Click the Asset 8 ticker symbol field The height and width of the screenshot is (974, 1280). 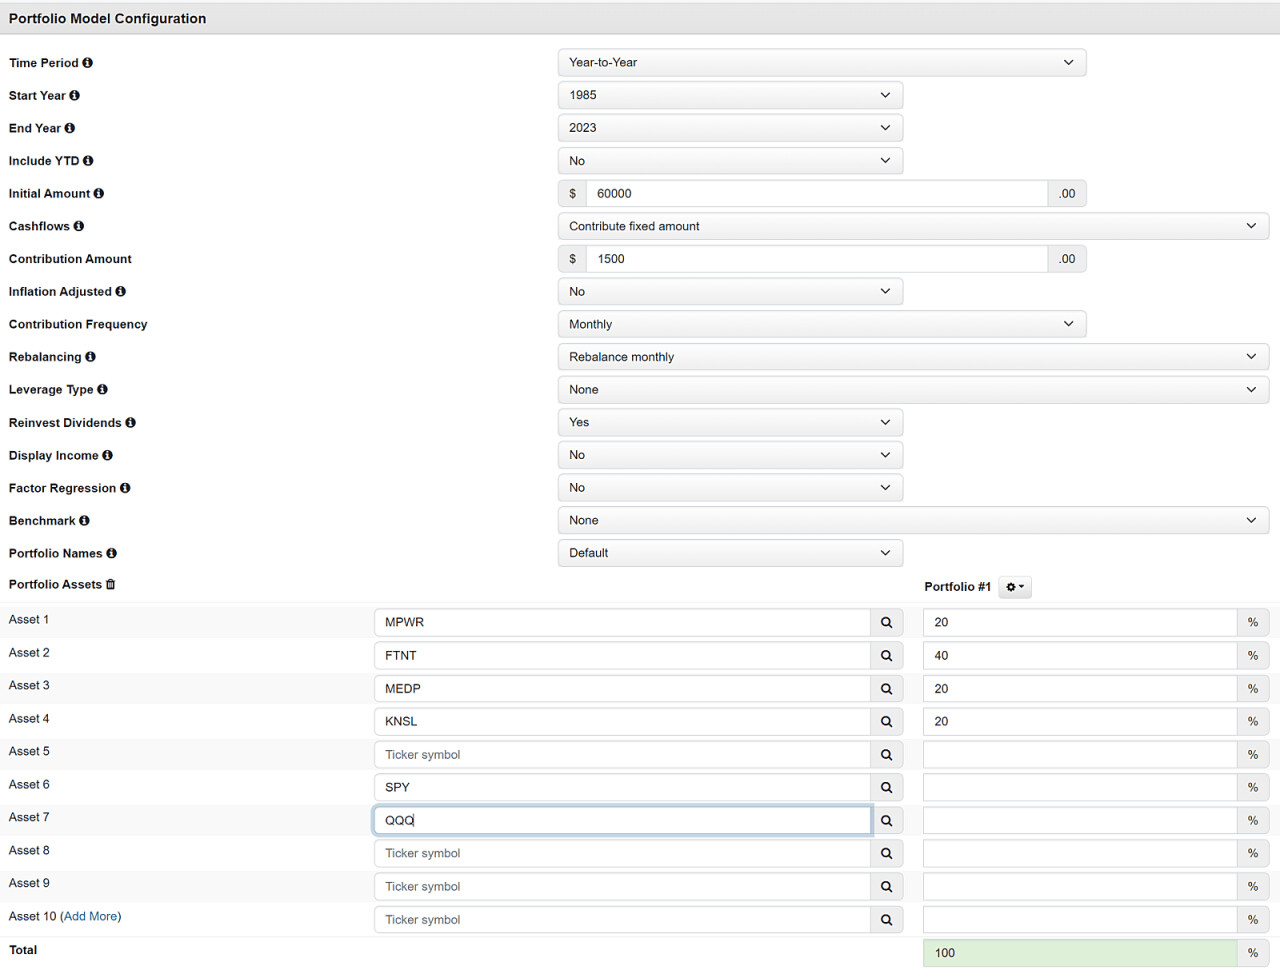(621, 853)
